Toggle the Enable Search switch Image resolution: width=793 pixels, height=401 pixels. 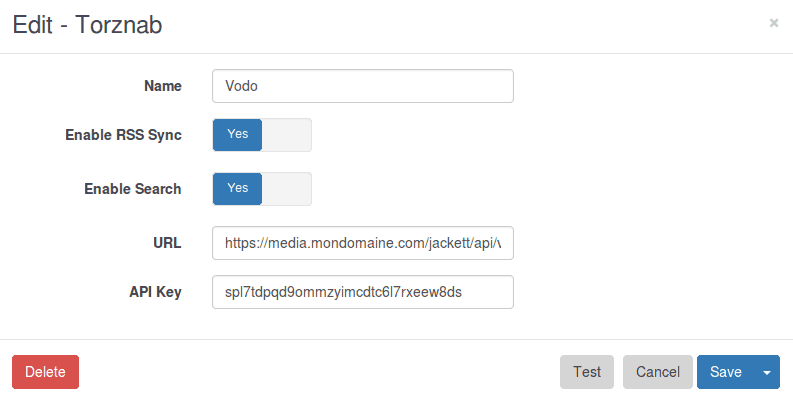point(262,189)
